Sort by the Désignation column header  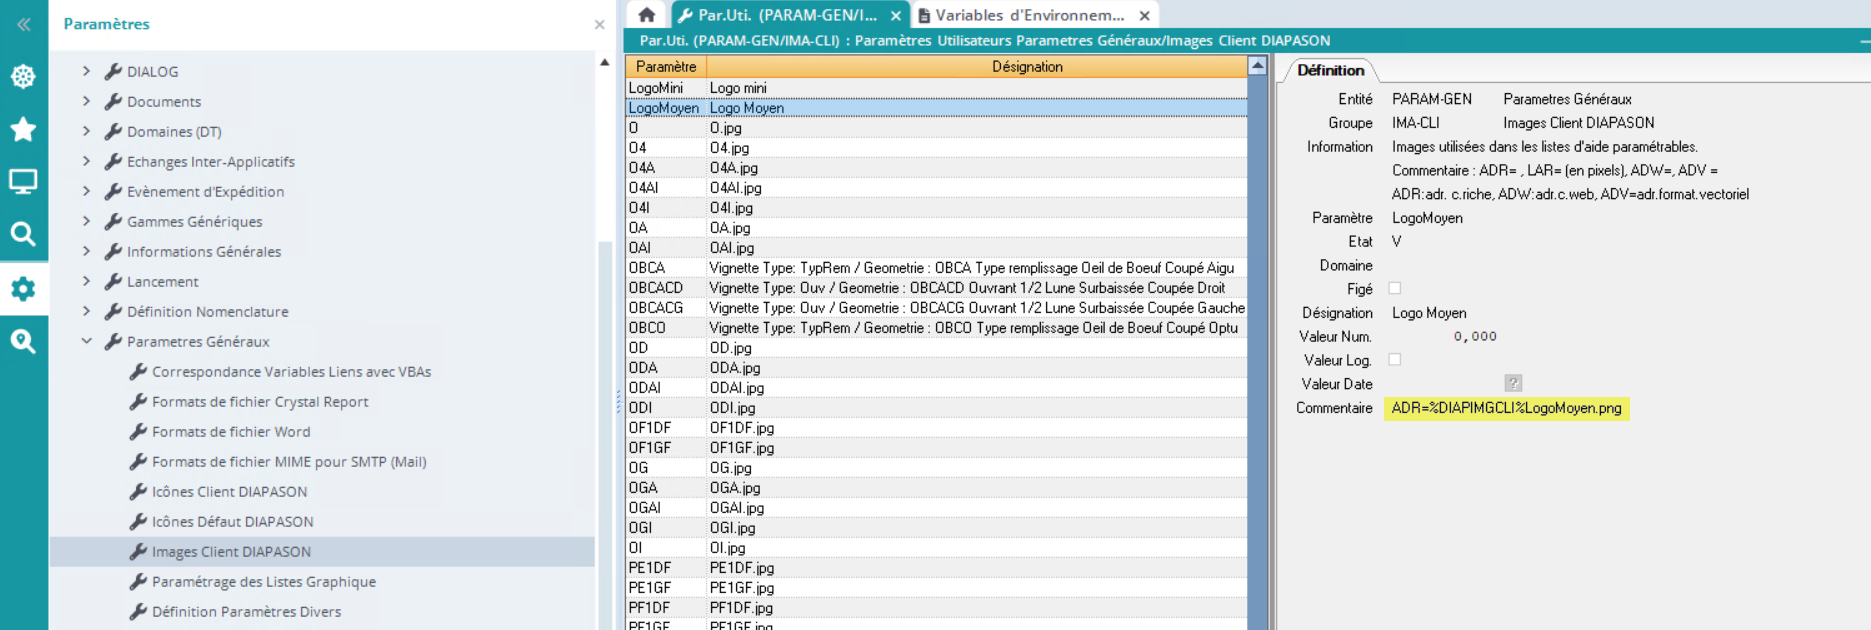click(1026, 66)
